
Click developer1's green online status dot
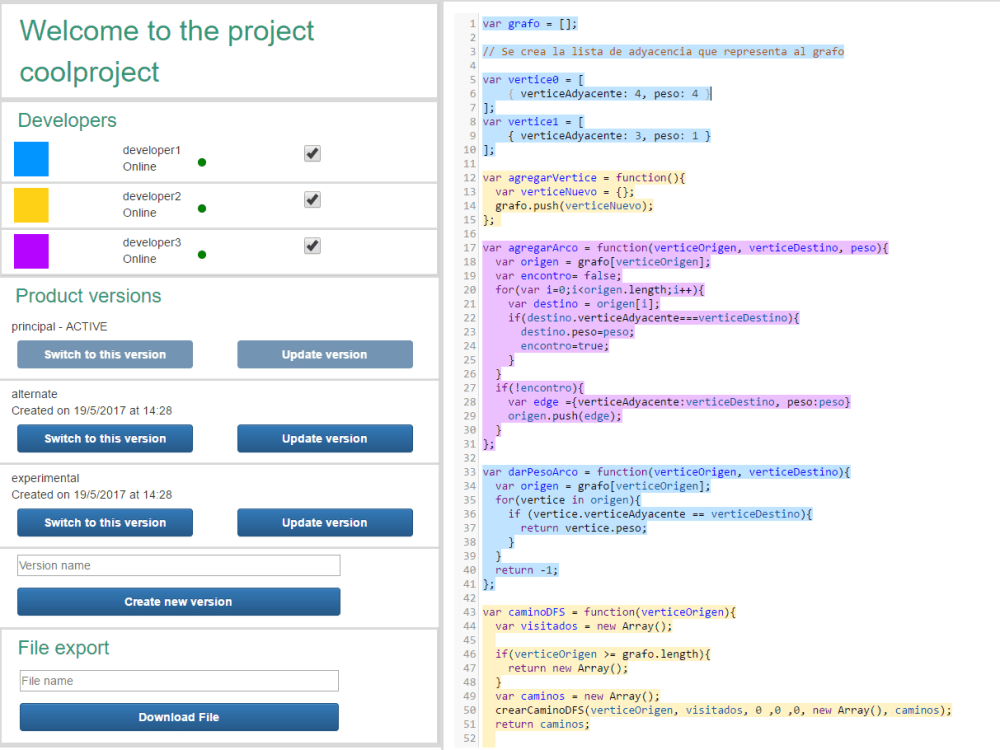(202, 162)
